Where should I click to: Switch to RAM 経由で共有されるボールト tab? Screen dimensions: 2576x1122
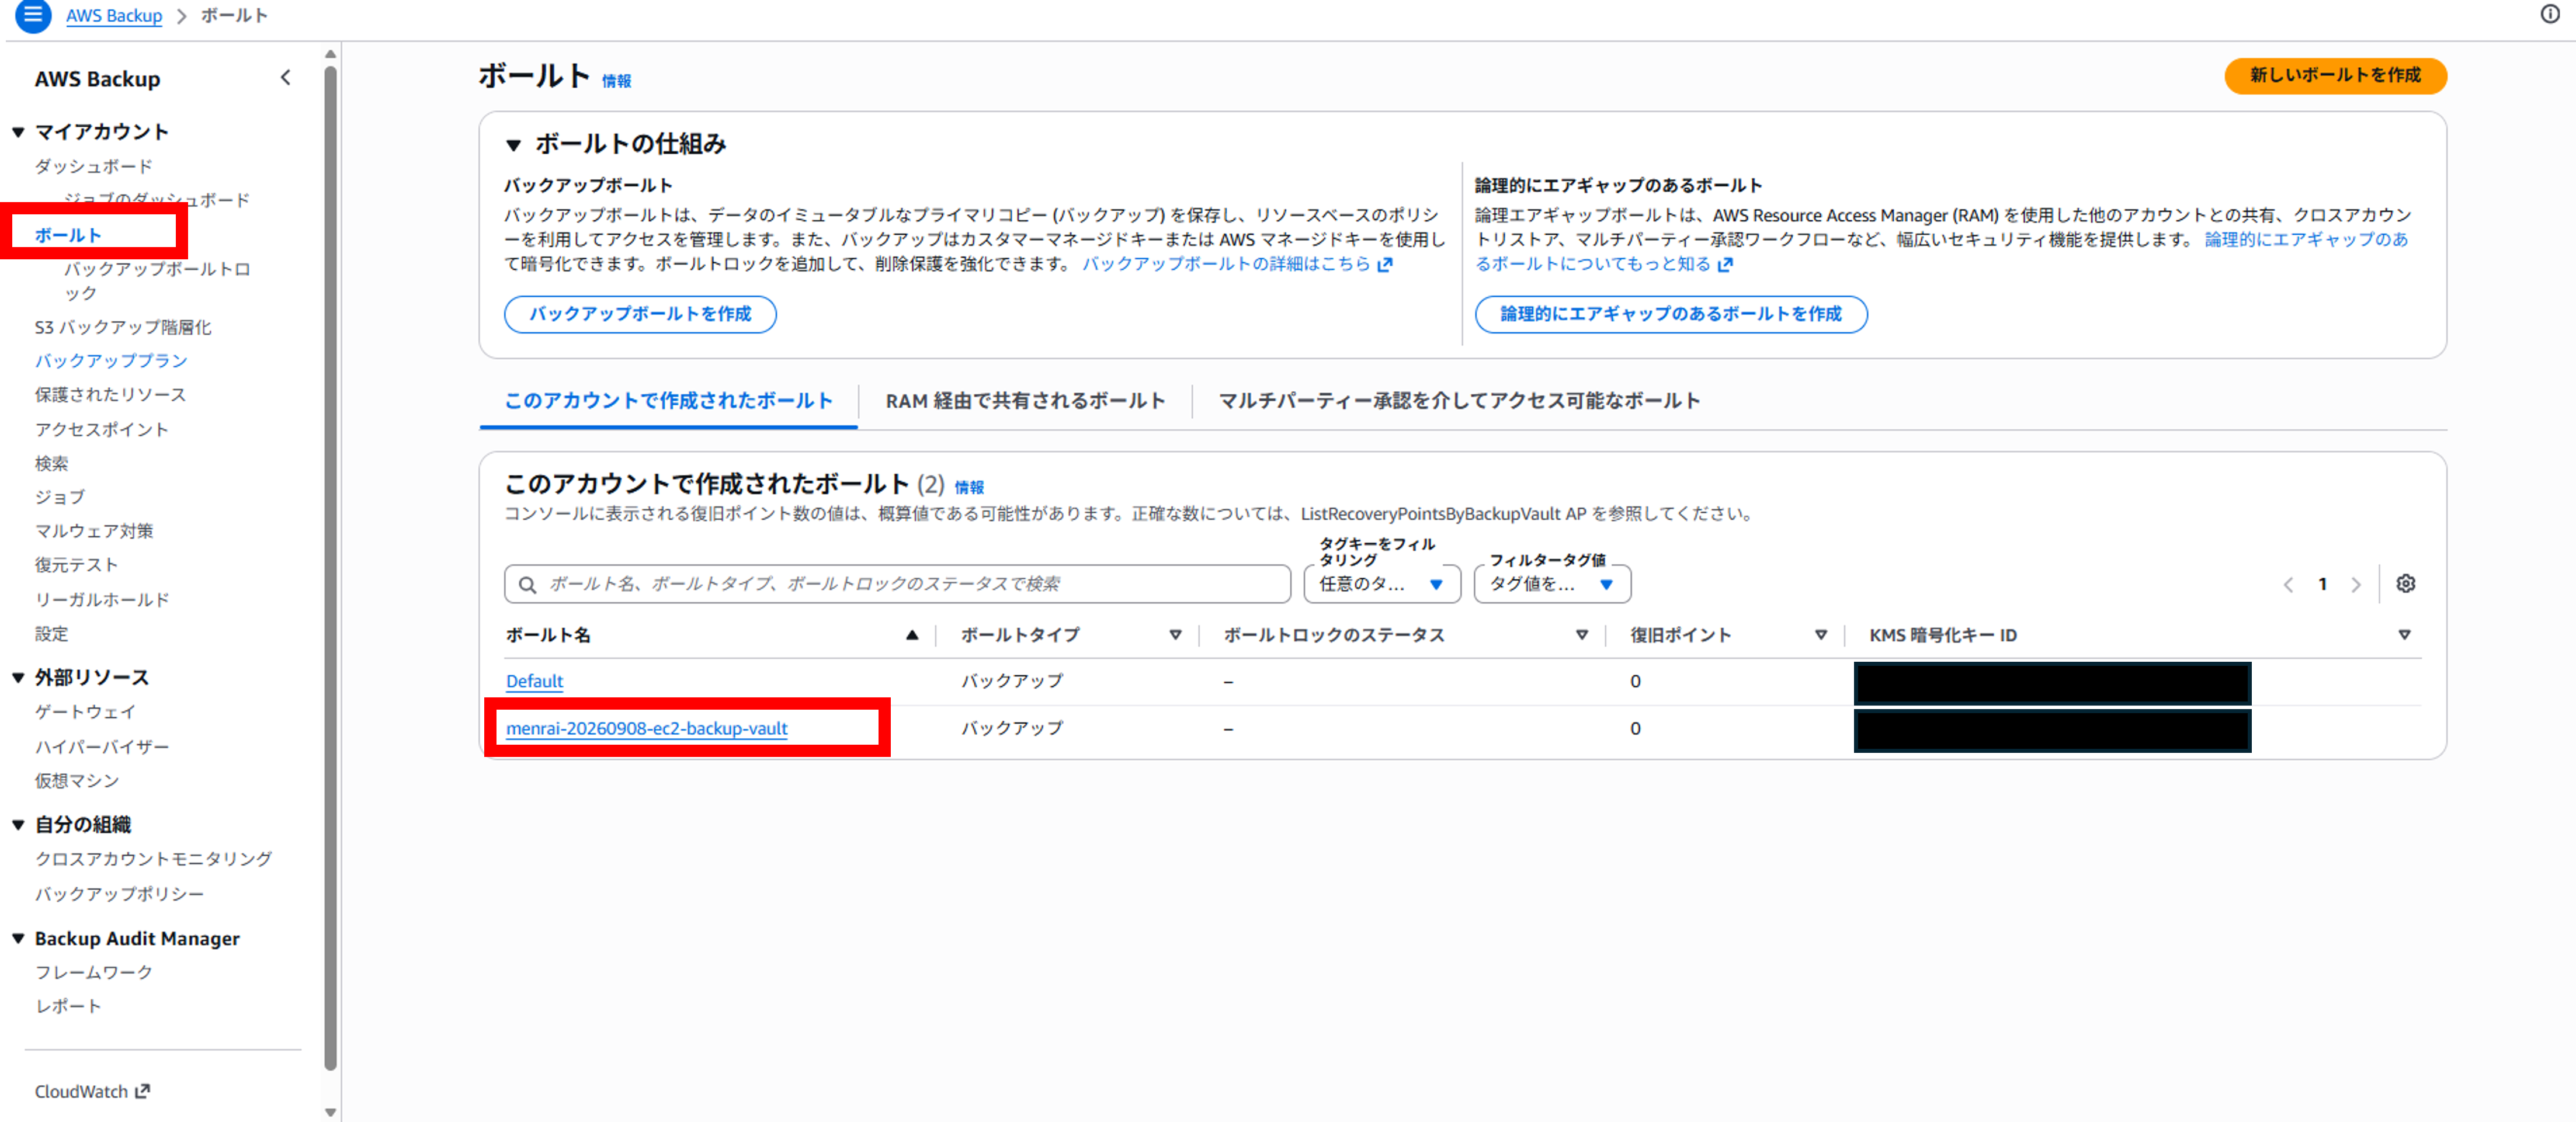(x=1025, y=401)
